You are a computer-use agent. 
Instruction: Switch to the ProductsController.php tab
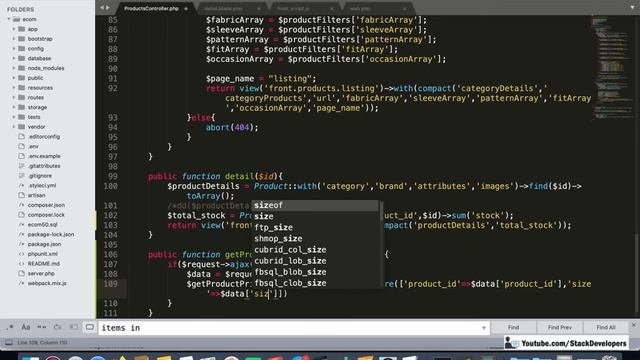click(151, 9)
